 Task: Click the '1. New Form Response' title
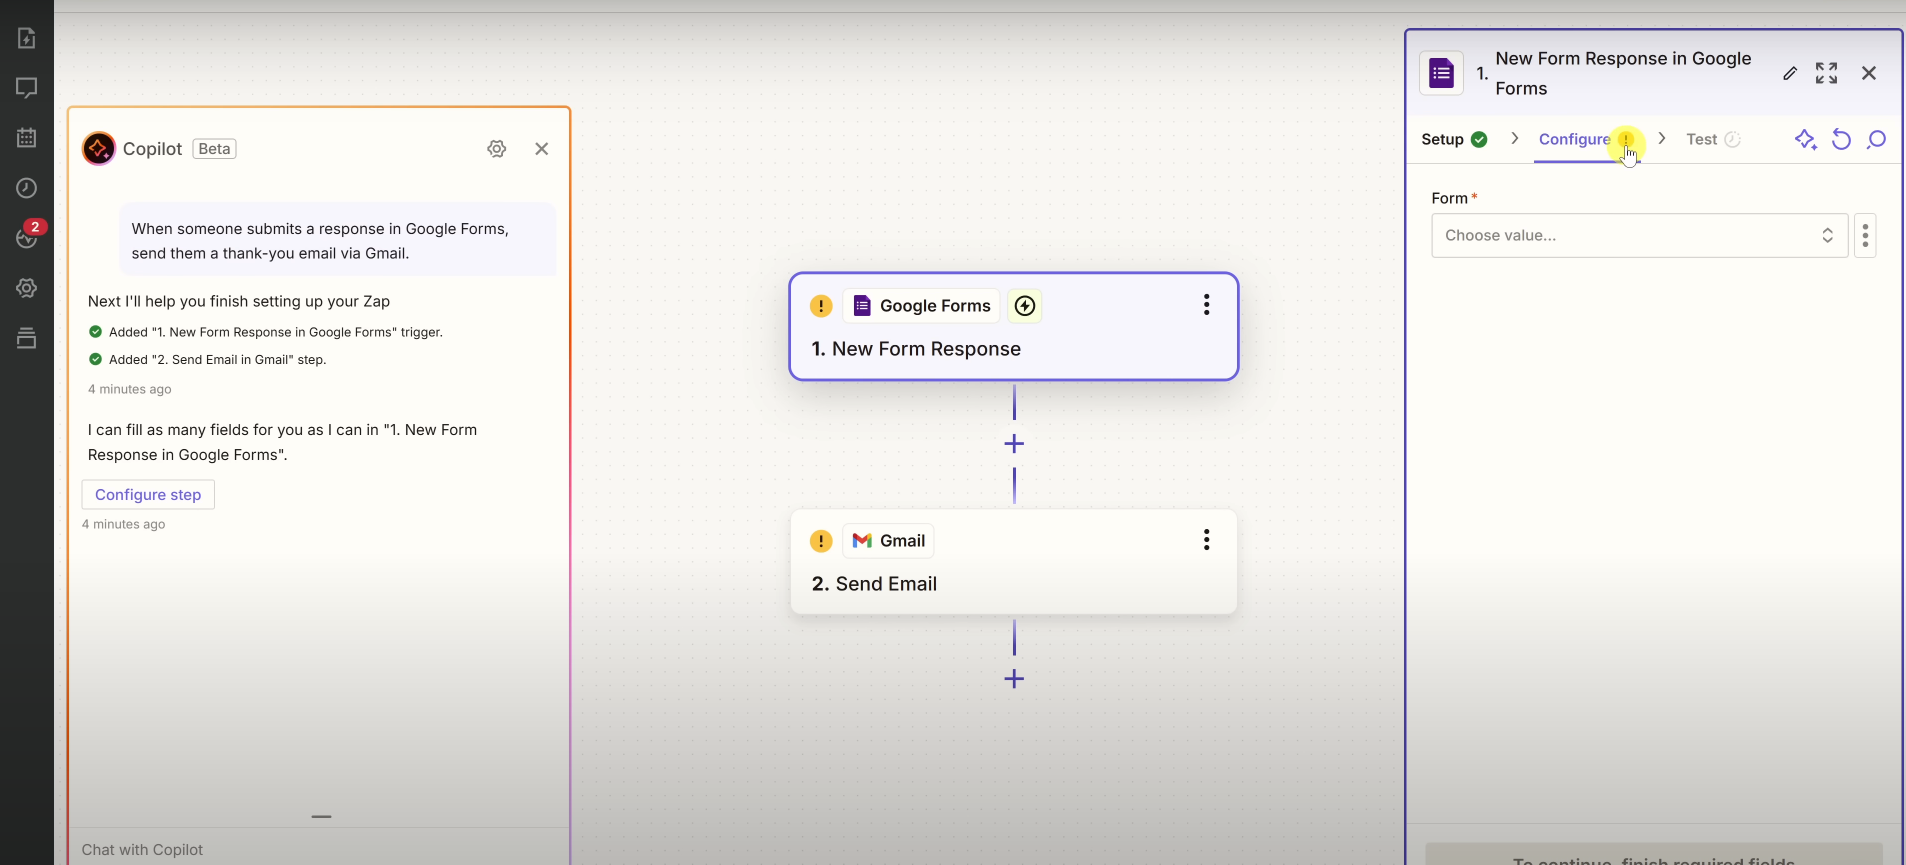coord(916,349)
